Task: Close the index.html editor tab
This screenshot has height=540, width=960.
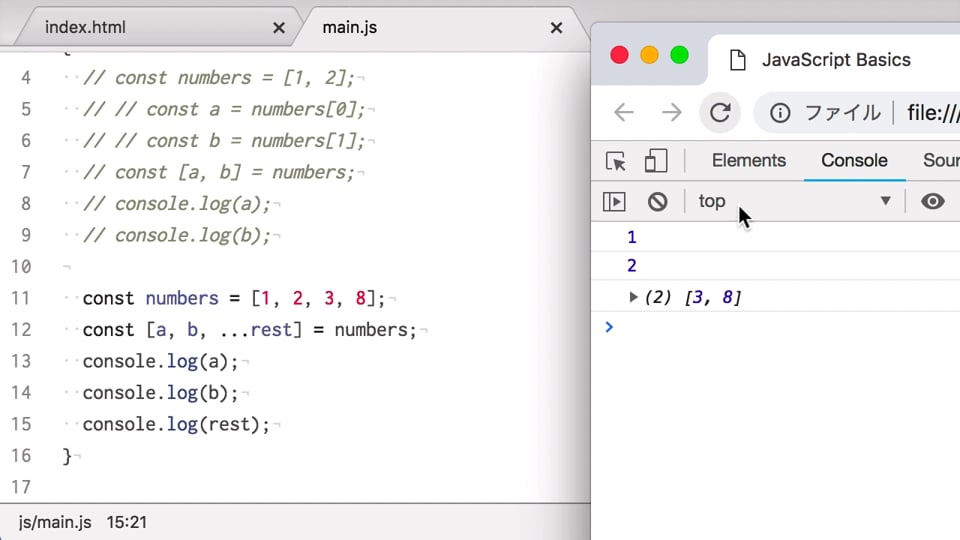Action: pyautogui.click(x=279, y=28)
